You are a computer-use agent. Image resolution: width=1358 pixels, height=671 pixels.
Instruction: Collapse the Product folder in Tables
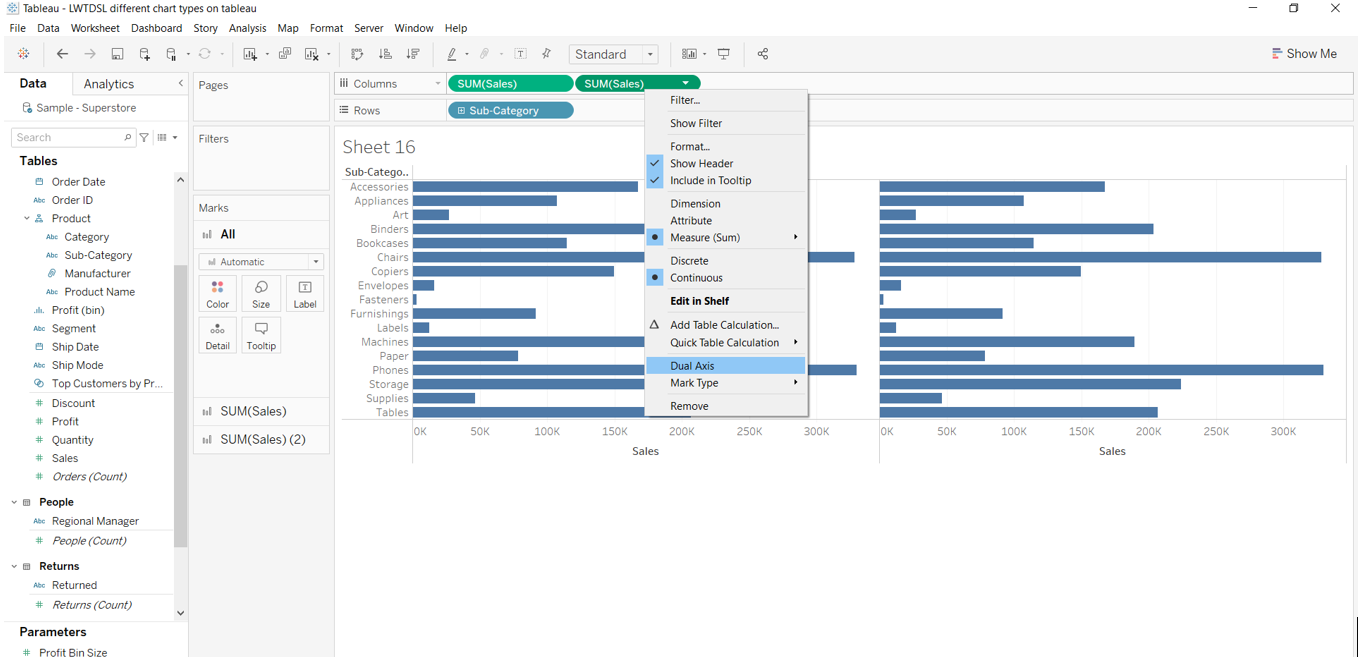pyautogui.click(x=27, y=218)
